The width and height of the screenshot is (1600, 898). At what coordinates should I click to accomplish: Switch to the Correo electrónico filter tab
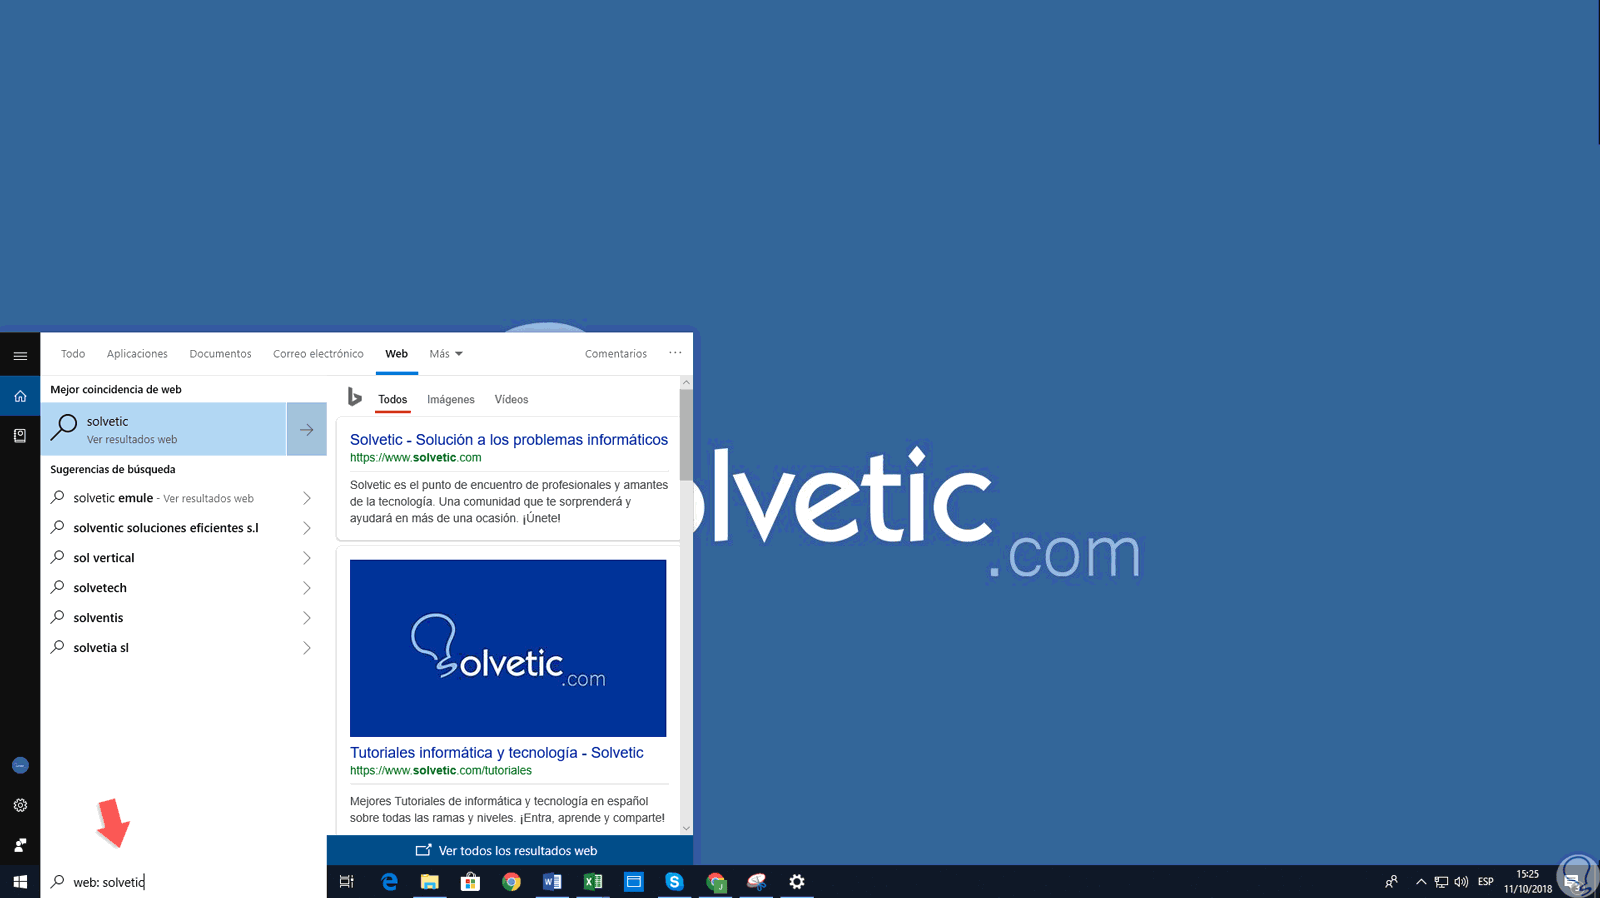(318, 354)
